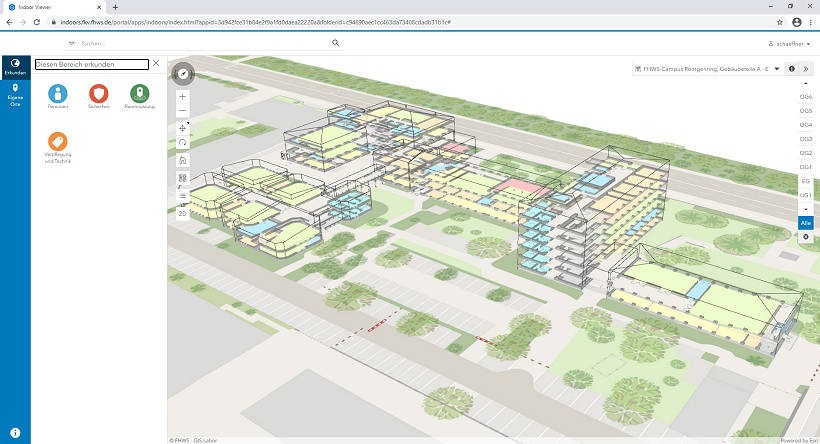Expand the FHWS-Campus building dropdown
The image size is (820, 444).
[x=777, y=69]
